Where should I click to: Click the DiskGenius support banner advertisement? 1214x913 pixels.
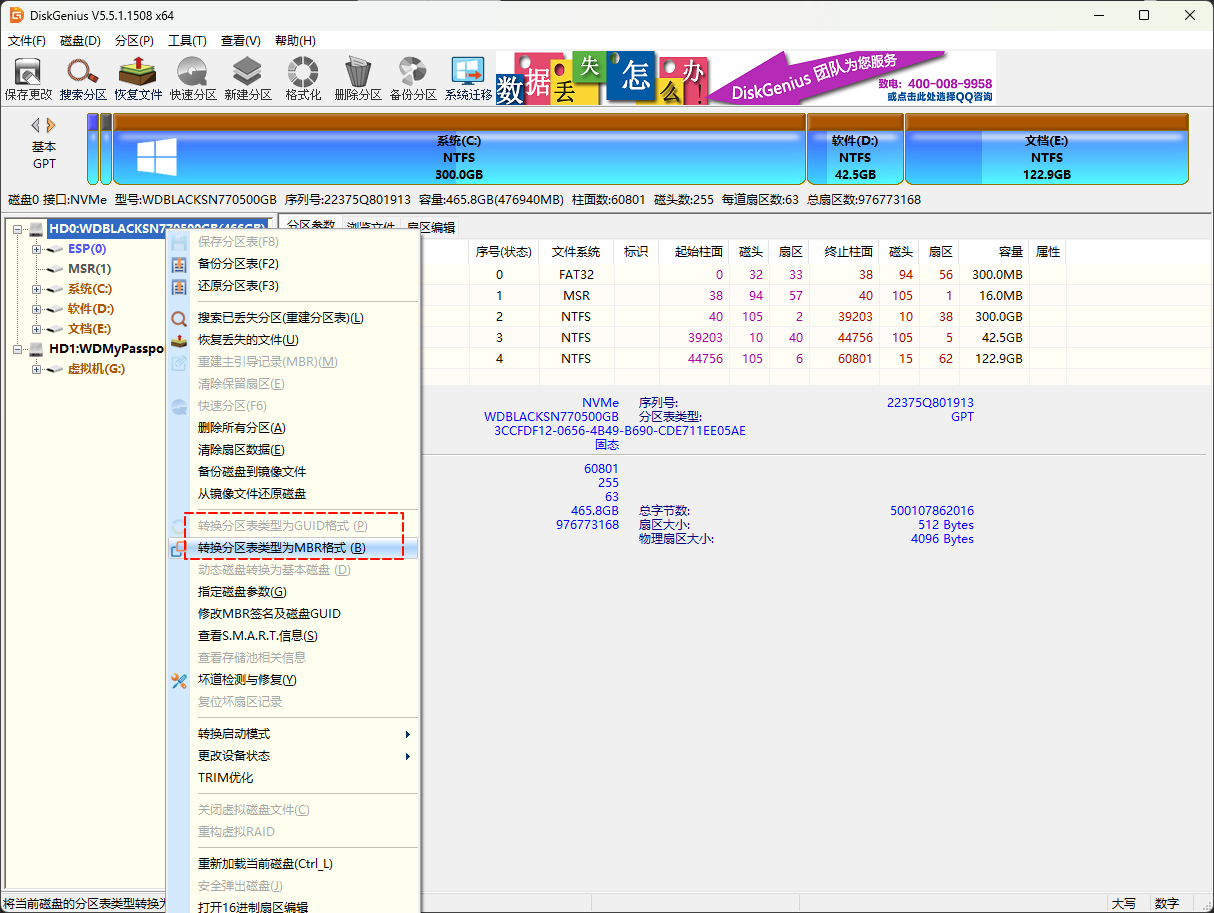click(x=746, y=78)
